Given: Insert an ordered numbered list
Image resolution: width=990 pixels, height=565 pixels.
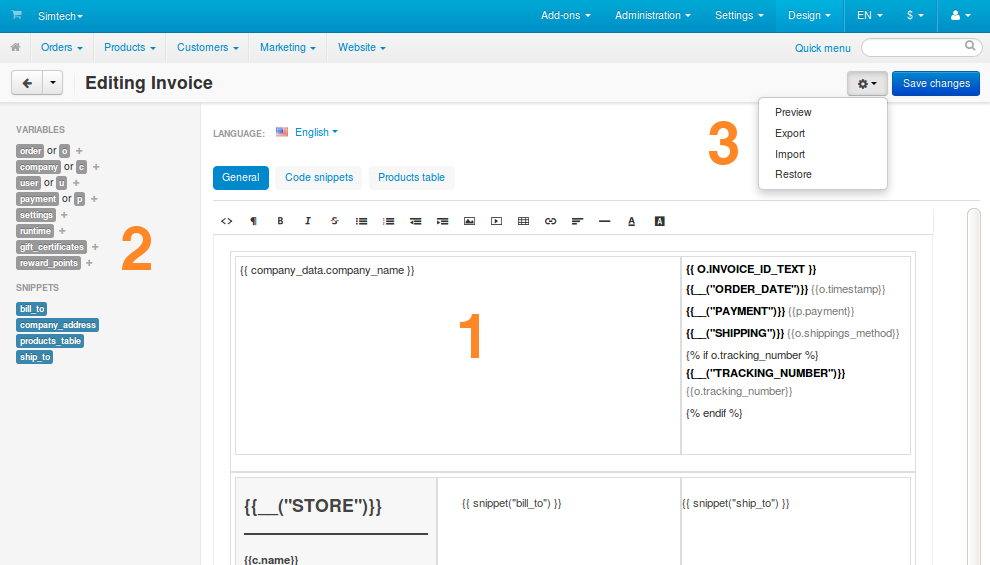Looking at the screenshot, I should point(388,221).
